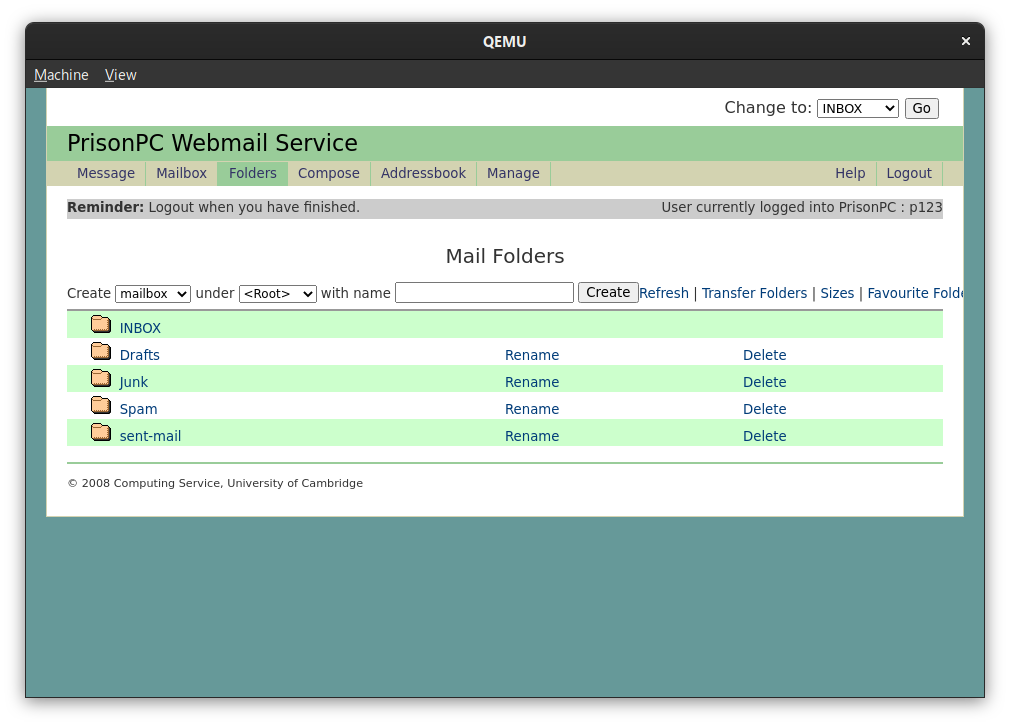
Task: Rename the Drafts folder
Action: point(532,355)
